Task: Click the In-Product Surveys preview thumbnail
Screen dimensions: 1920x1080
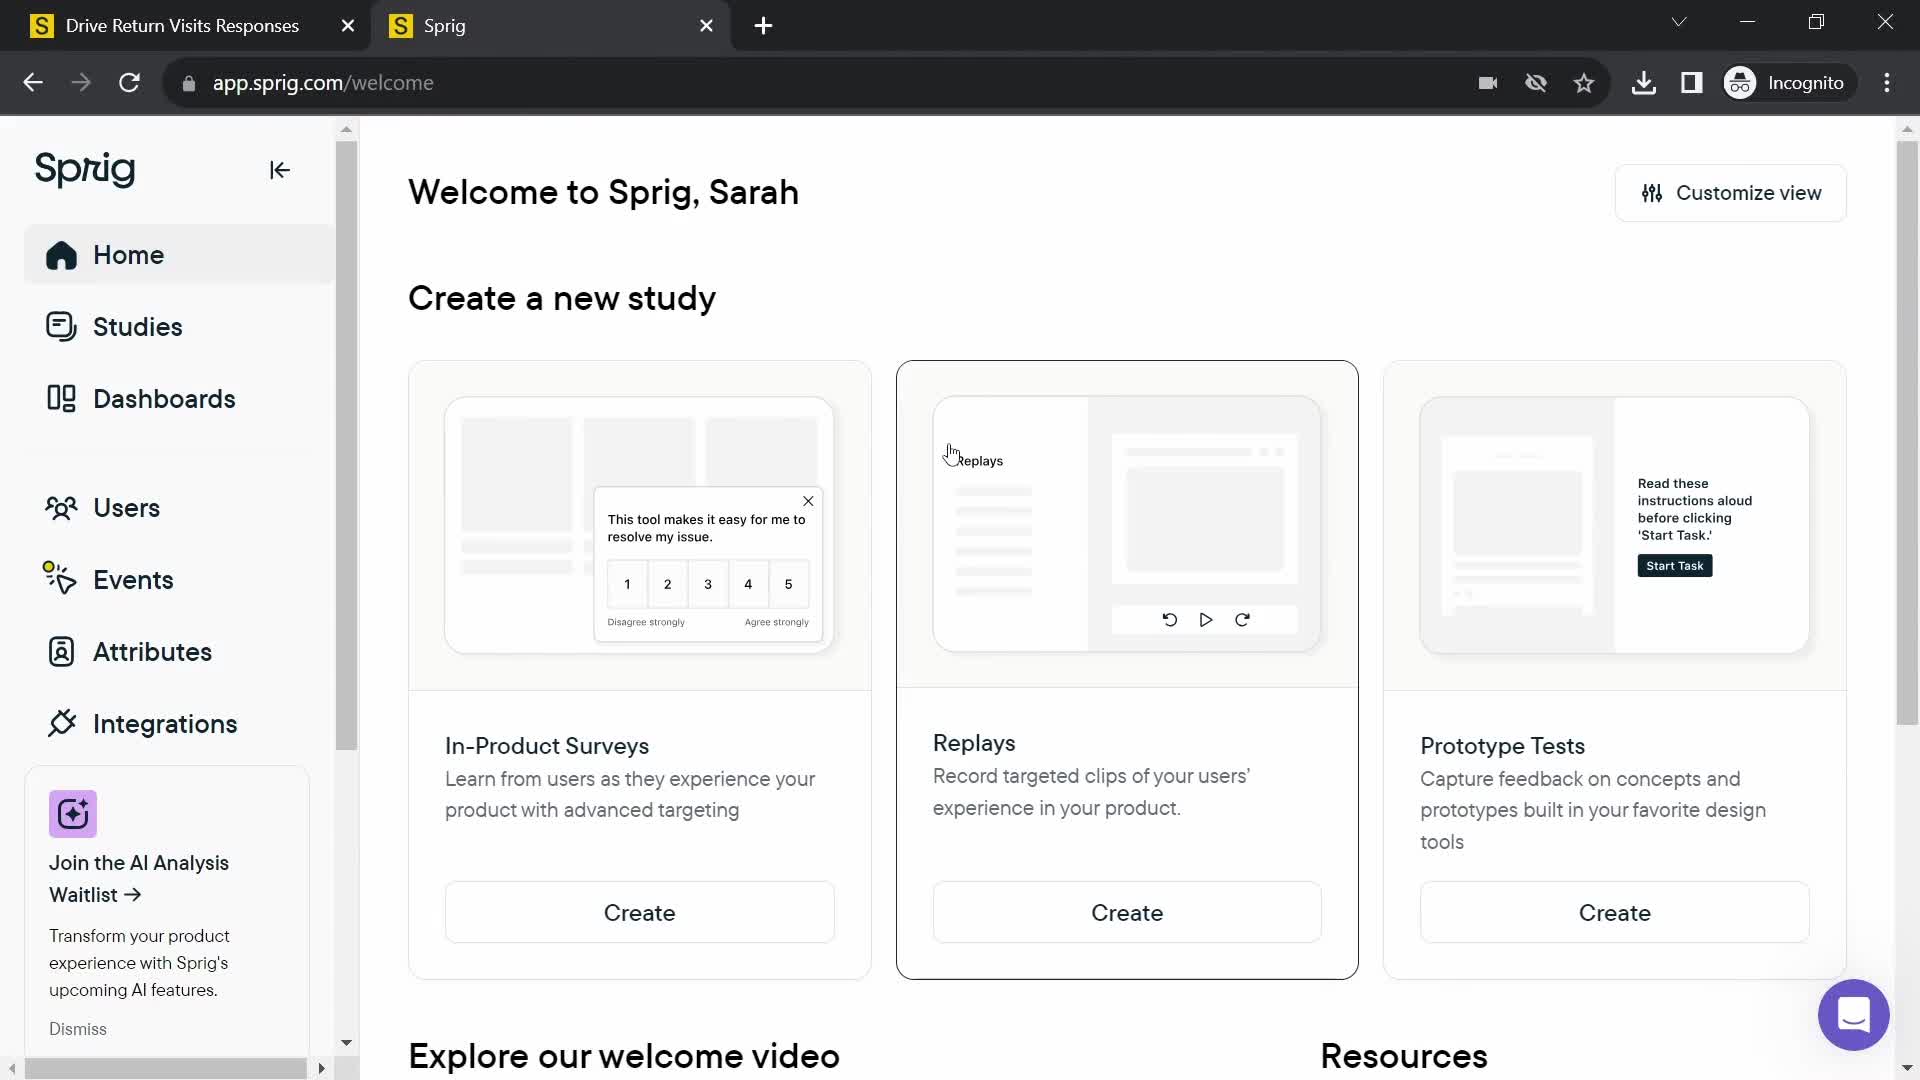Action: pos(639,525)
